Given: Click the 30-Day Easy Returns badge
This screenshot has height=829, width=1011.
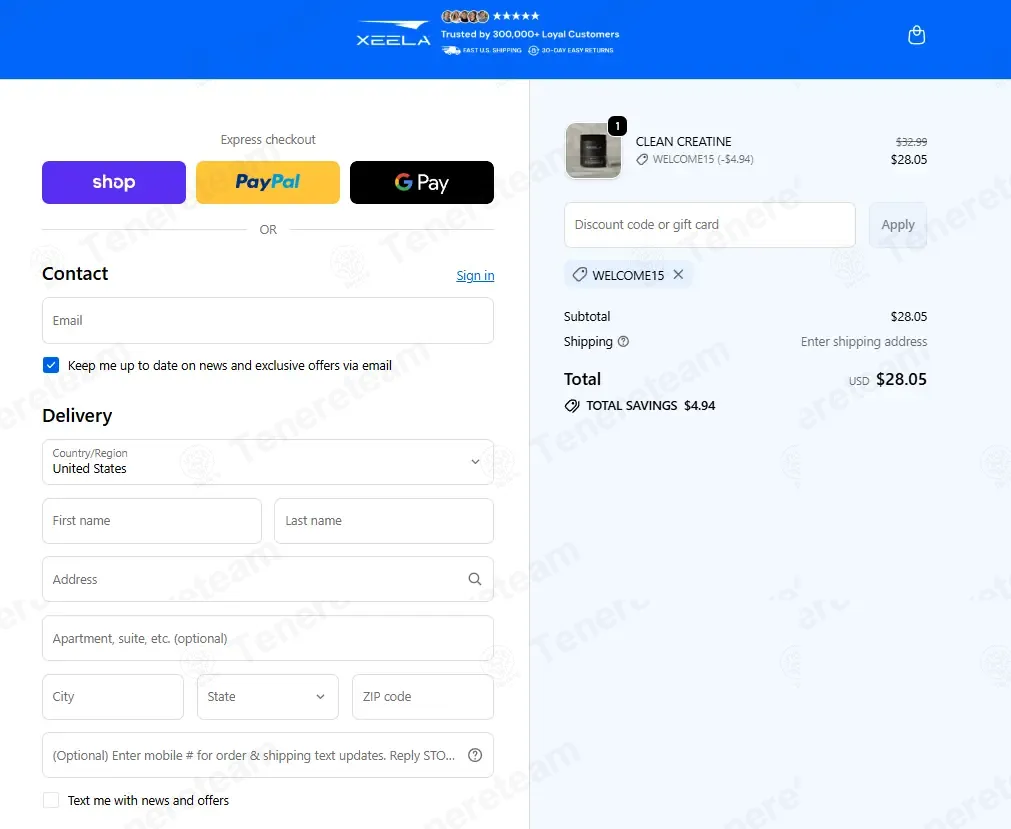Looking at the screenshot, I should [571, 50].
